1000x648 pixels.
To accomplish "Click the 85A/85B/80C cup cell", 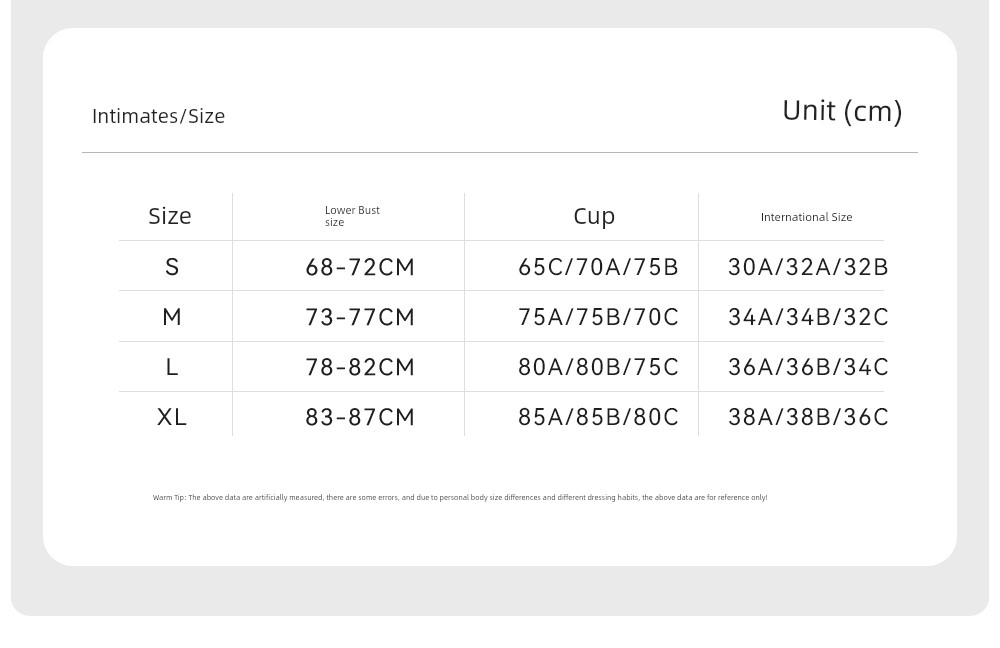I will [598, 417].
